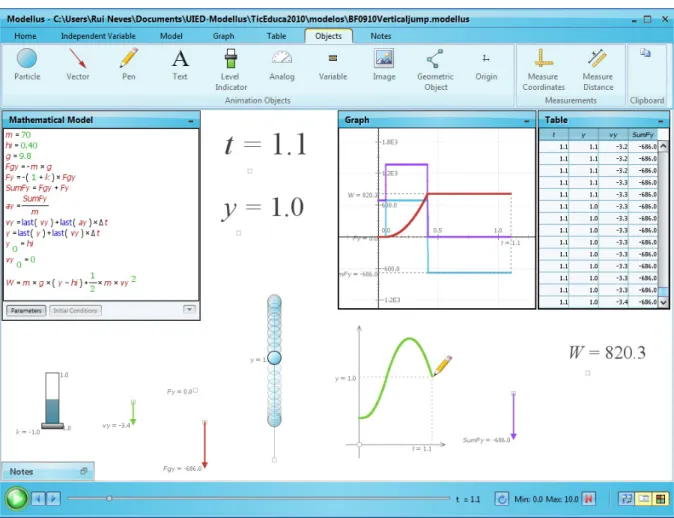Image resolution: width=674 pixels, height=518 pixels.
Task: Click the first window layout icon
Action: click(626, 499)
